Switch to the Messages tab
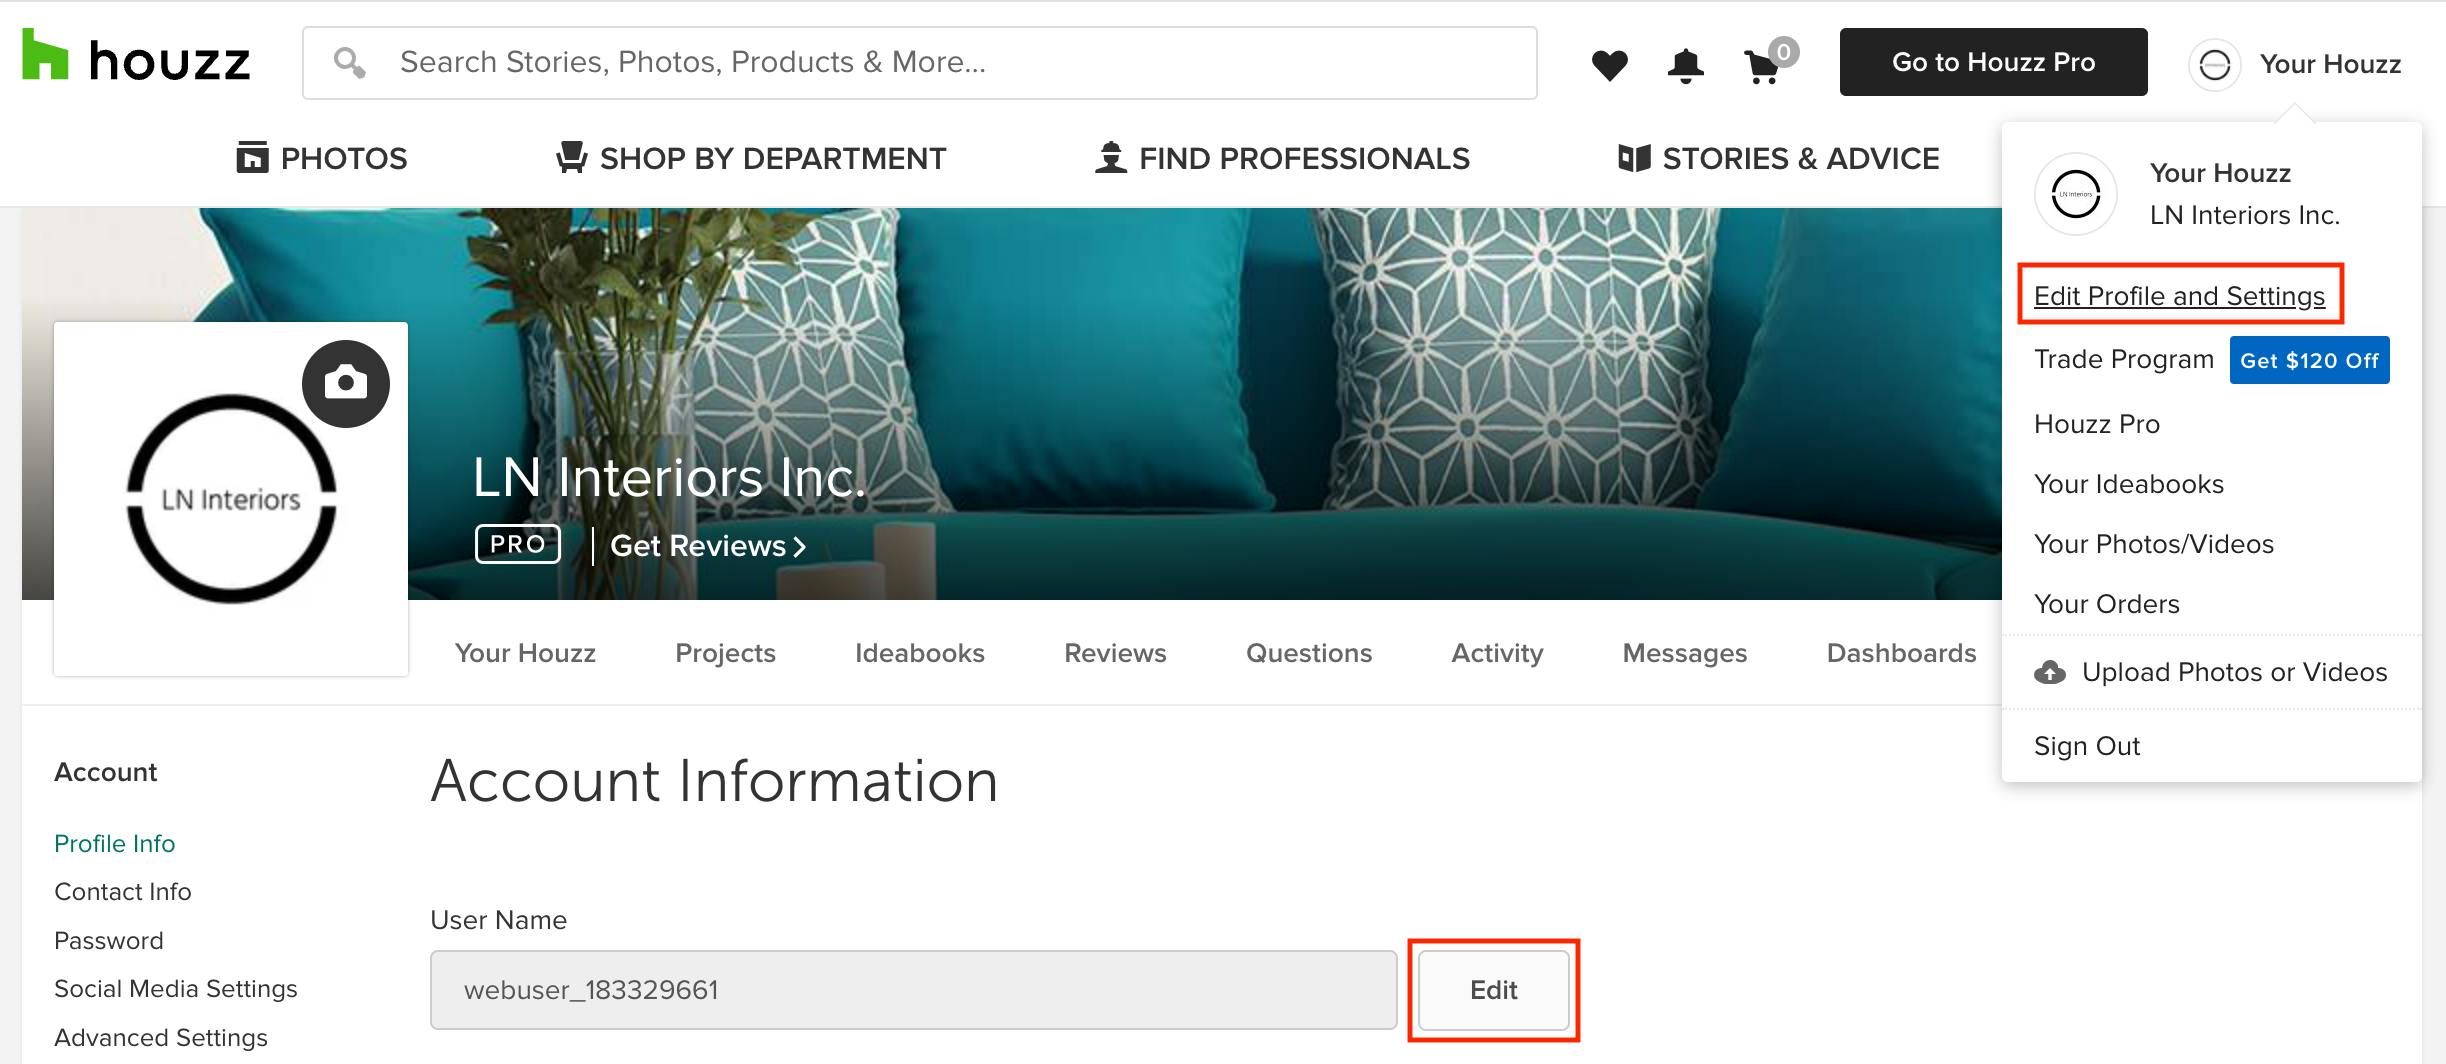The width and height of the screenshot is (2446, 1064). (1685, 653)
